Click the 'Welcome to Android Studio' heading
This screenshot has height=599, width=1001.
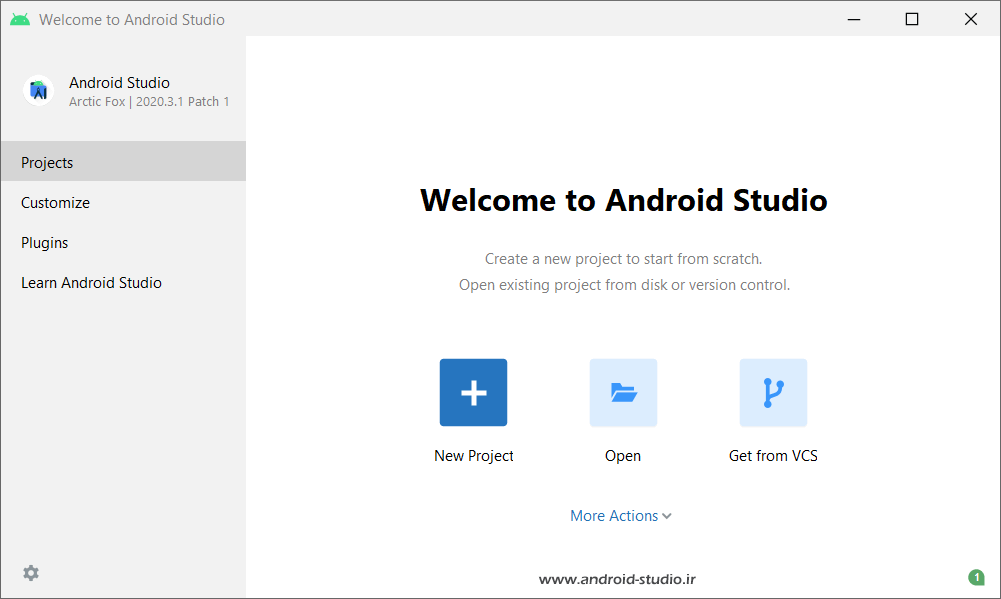pos(624,200)
